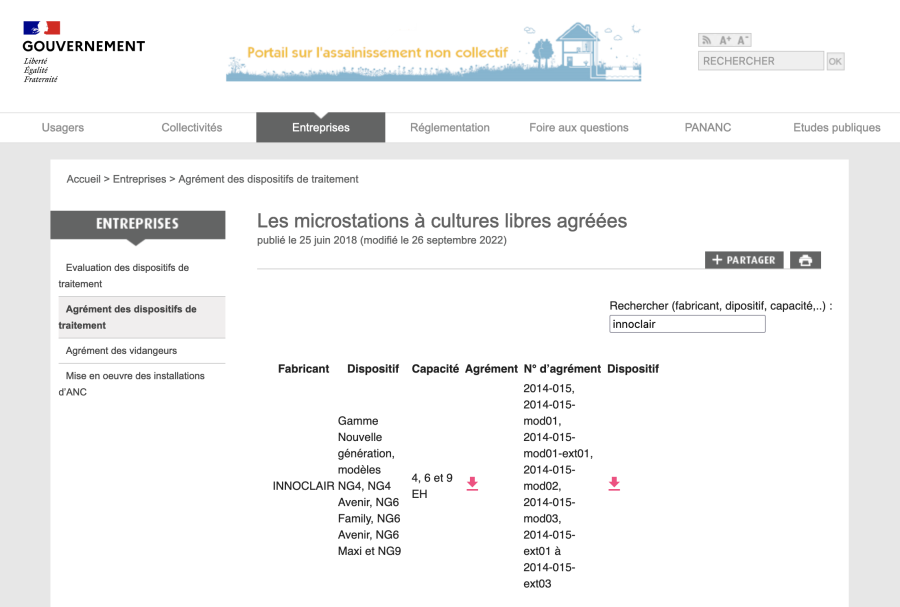Click the N° d'agrément column header
900x607 pixels.
pos(562,369)
